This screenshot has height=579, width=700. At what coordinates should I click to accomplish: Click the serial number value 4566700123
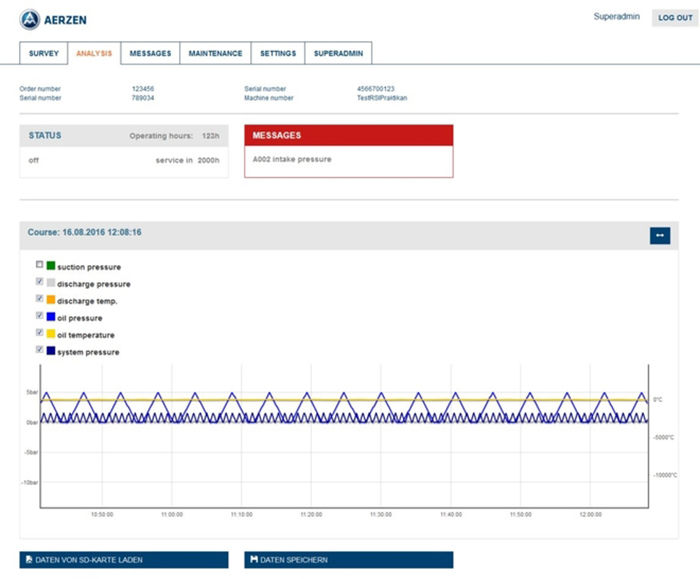click(x=375, y=89)
